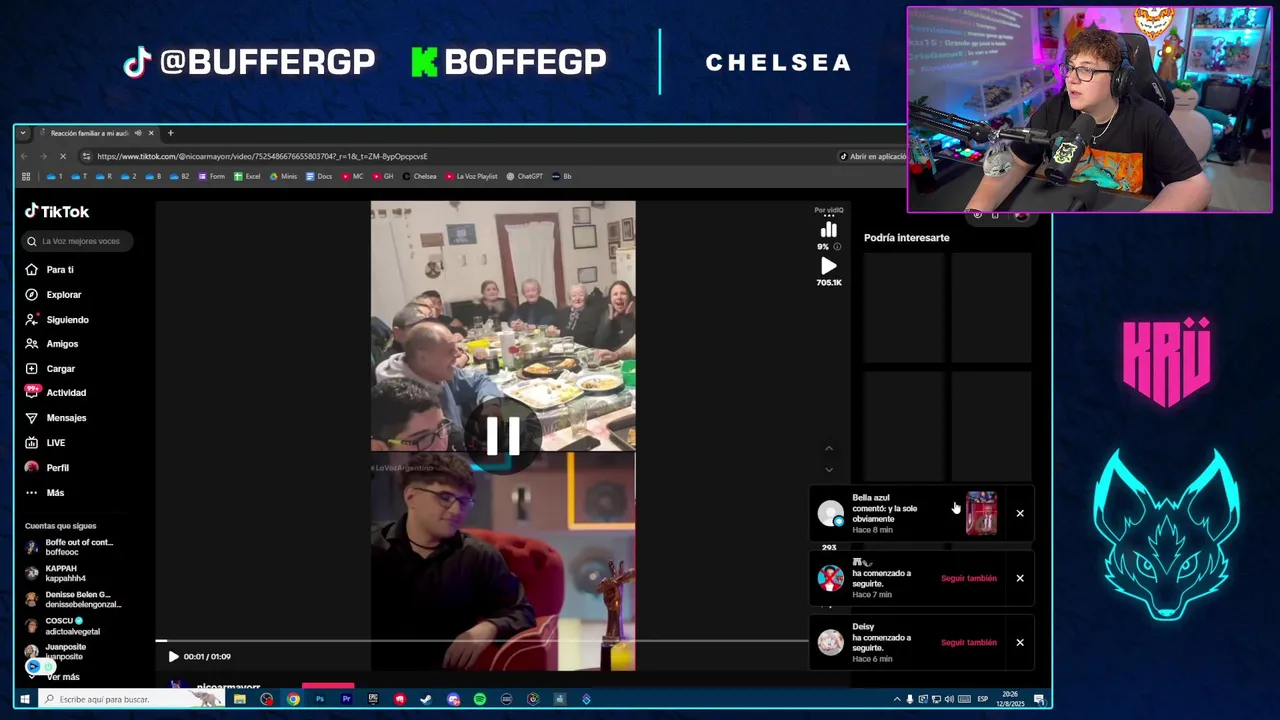Open COSCU followed account
Viewport: 1280px width, 720px height.
(x=62, y=626)
